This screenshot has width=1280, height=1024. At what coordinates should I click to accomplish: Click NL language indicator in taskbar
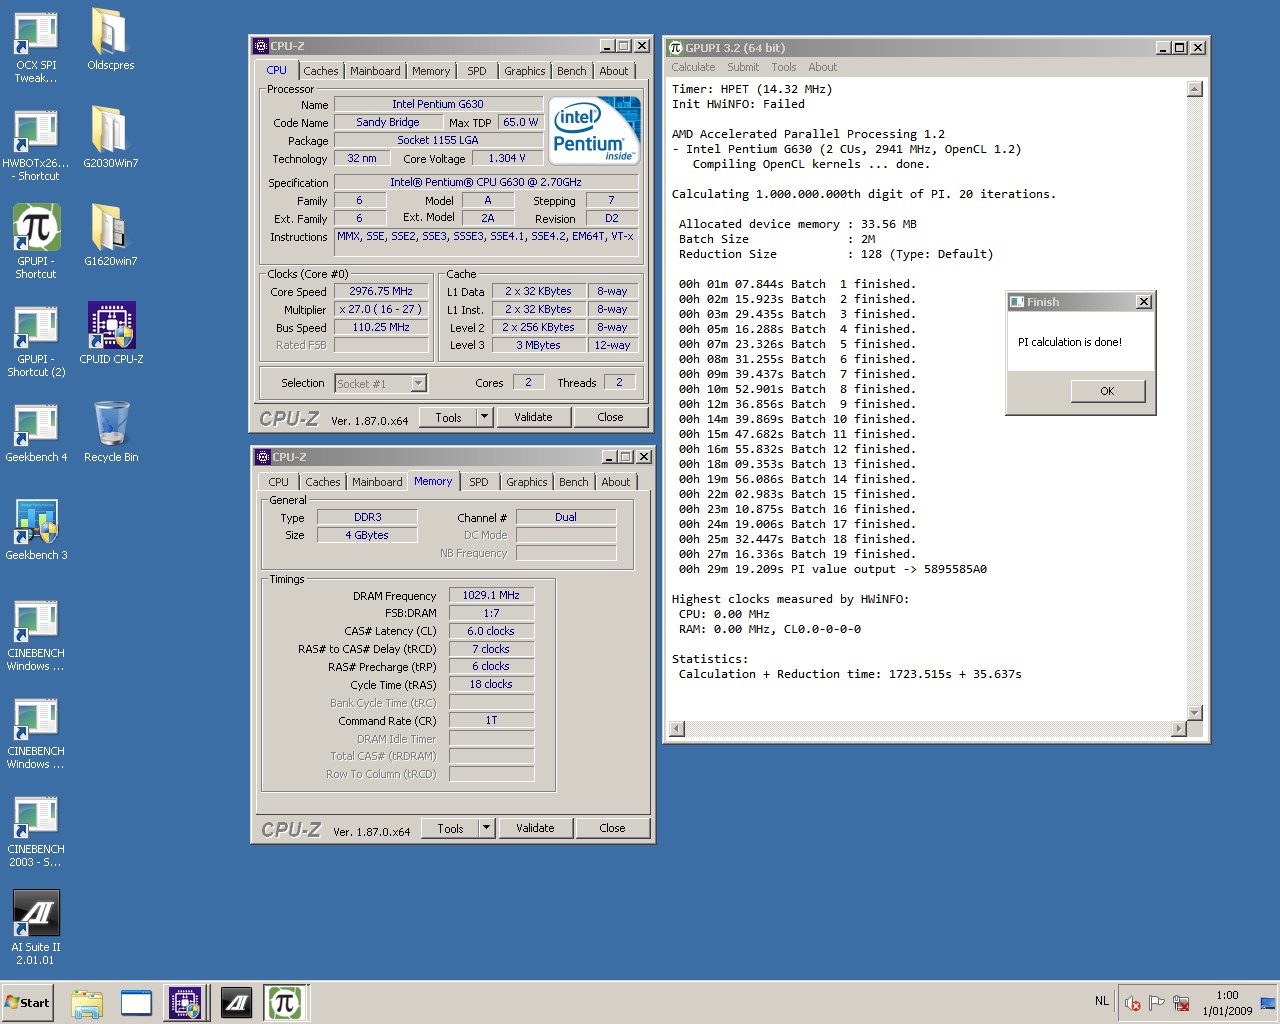(1101, 1001)
